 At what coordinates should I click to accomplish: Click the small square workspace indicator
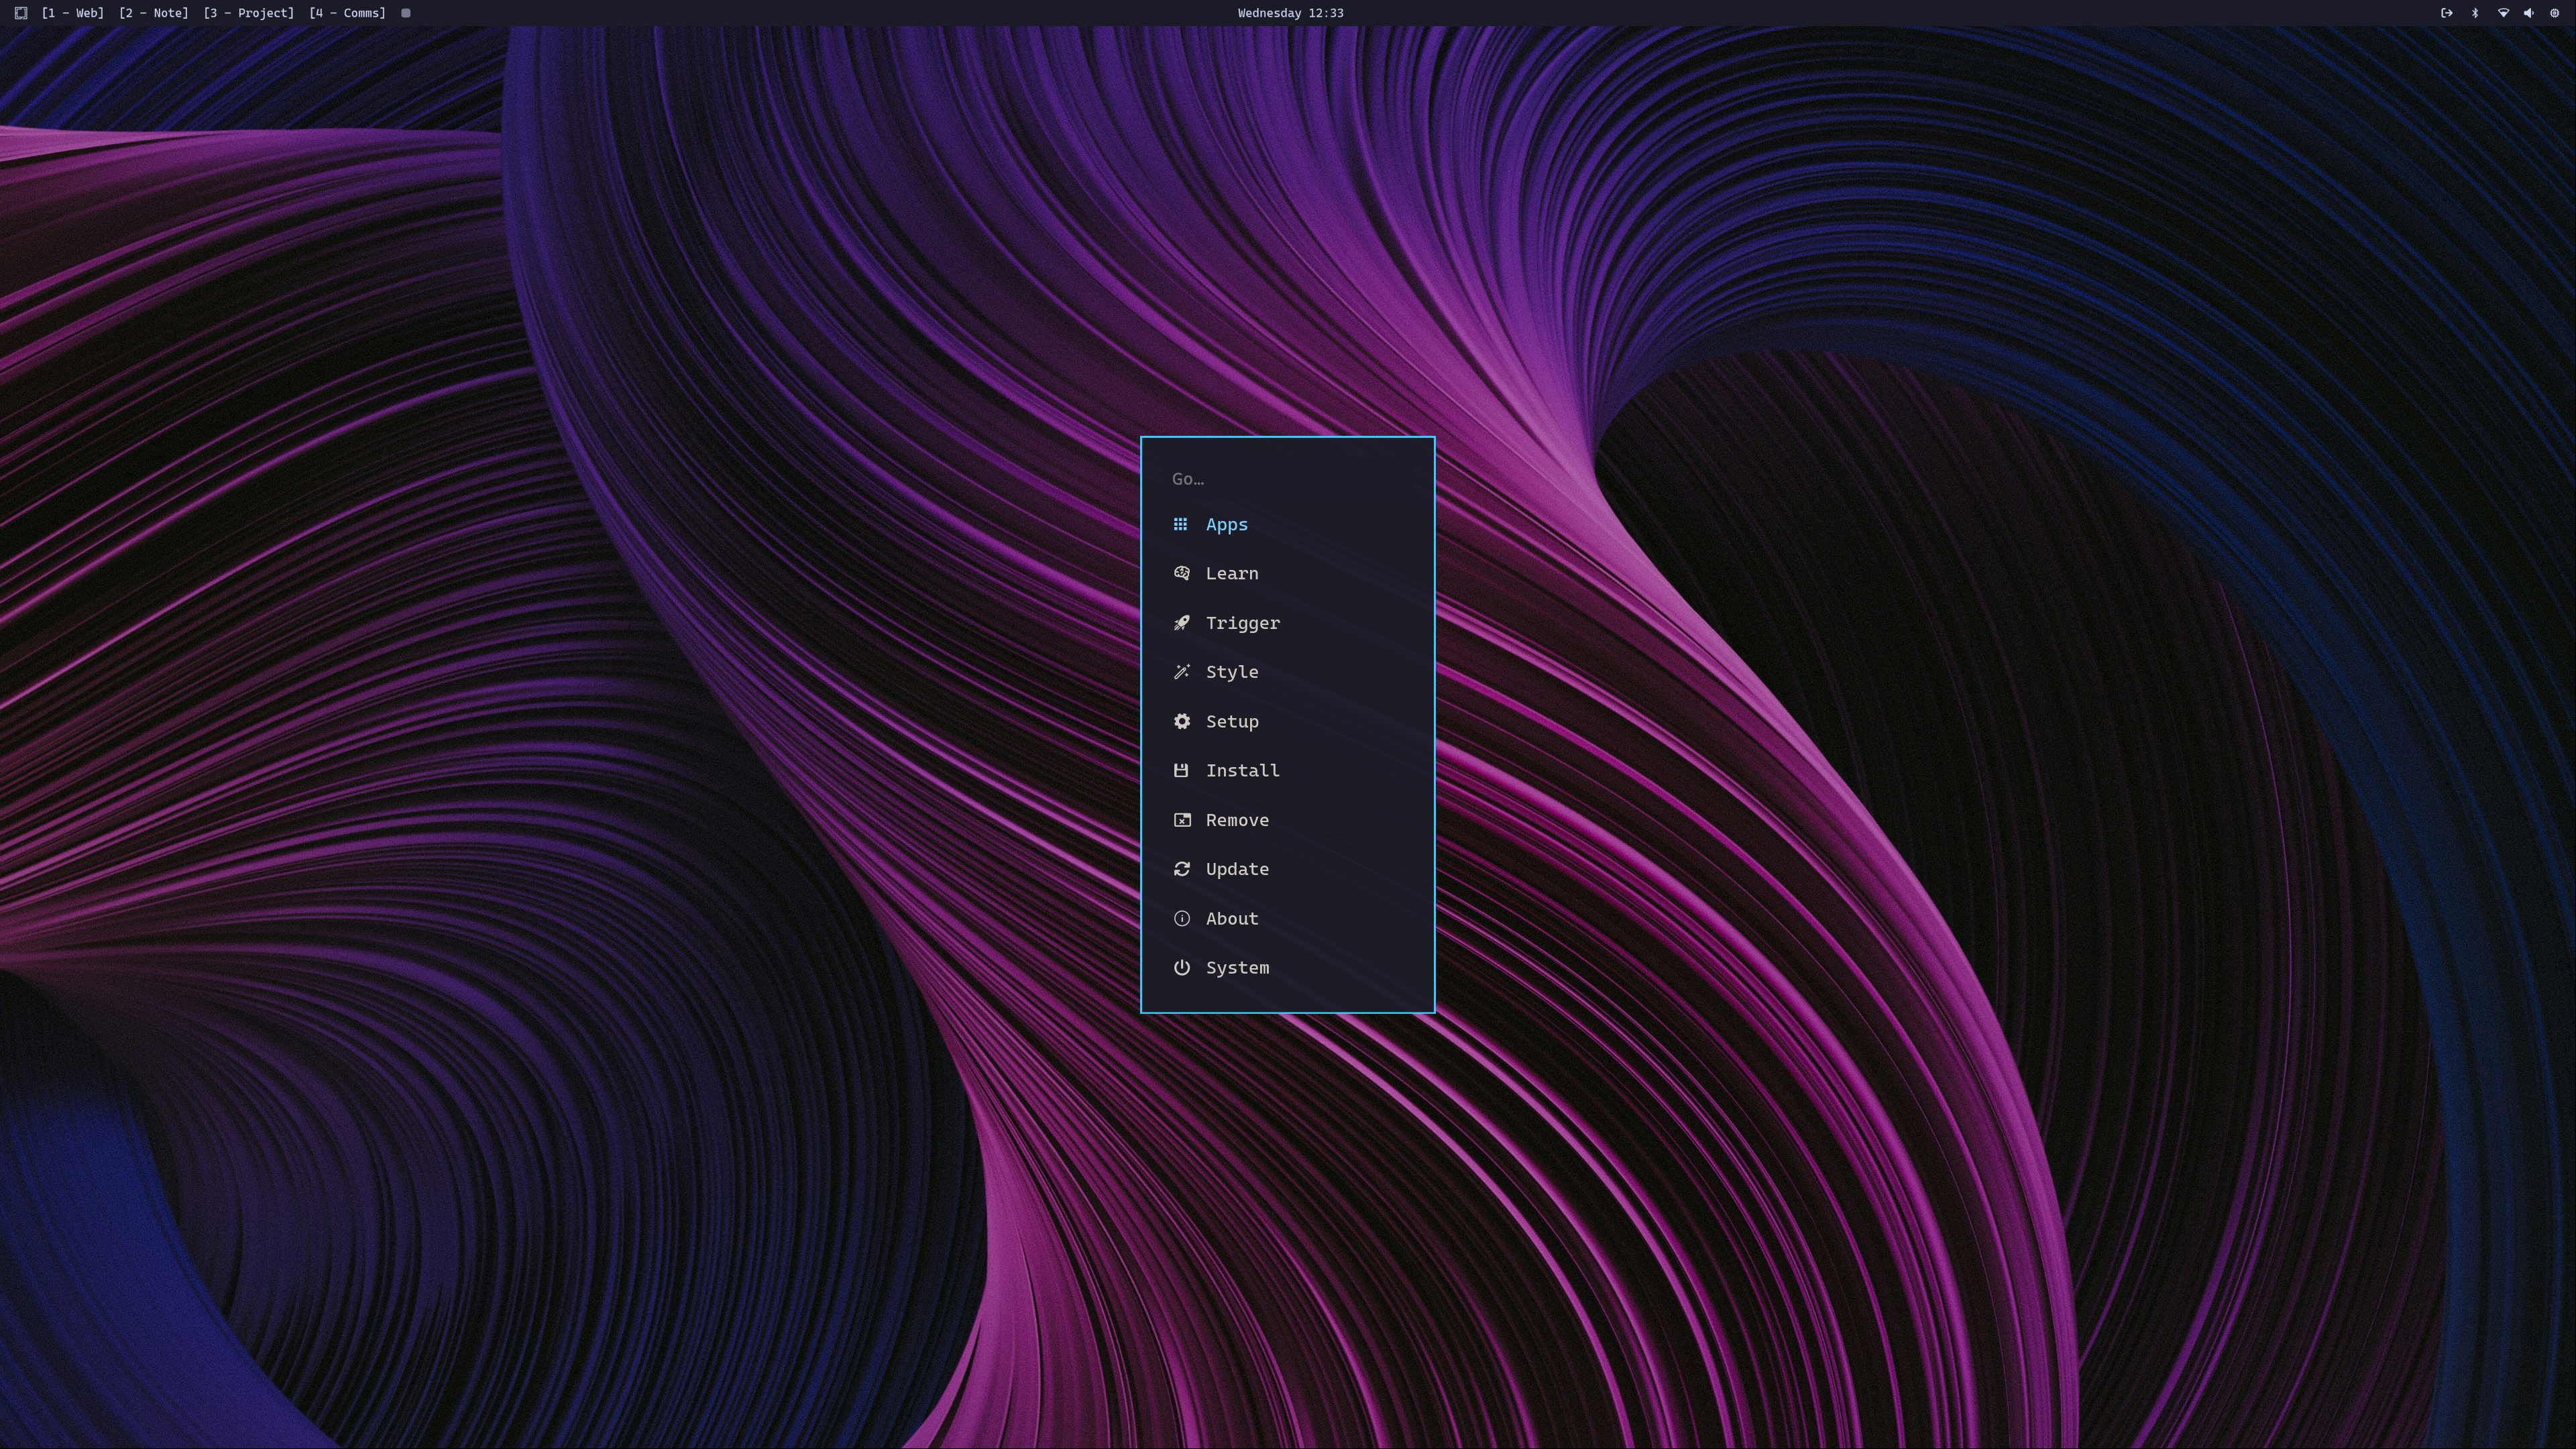click(x=406, y=13)
